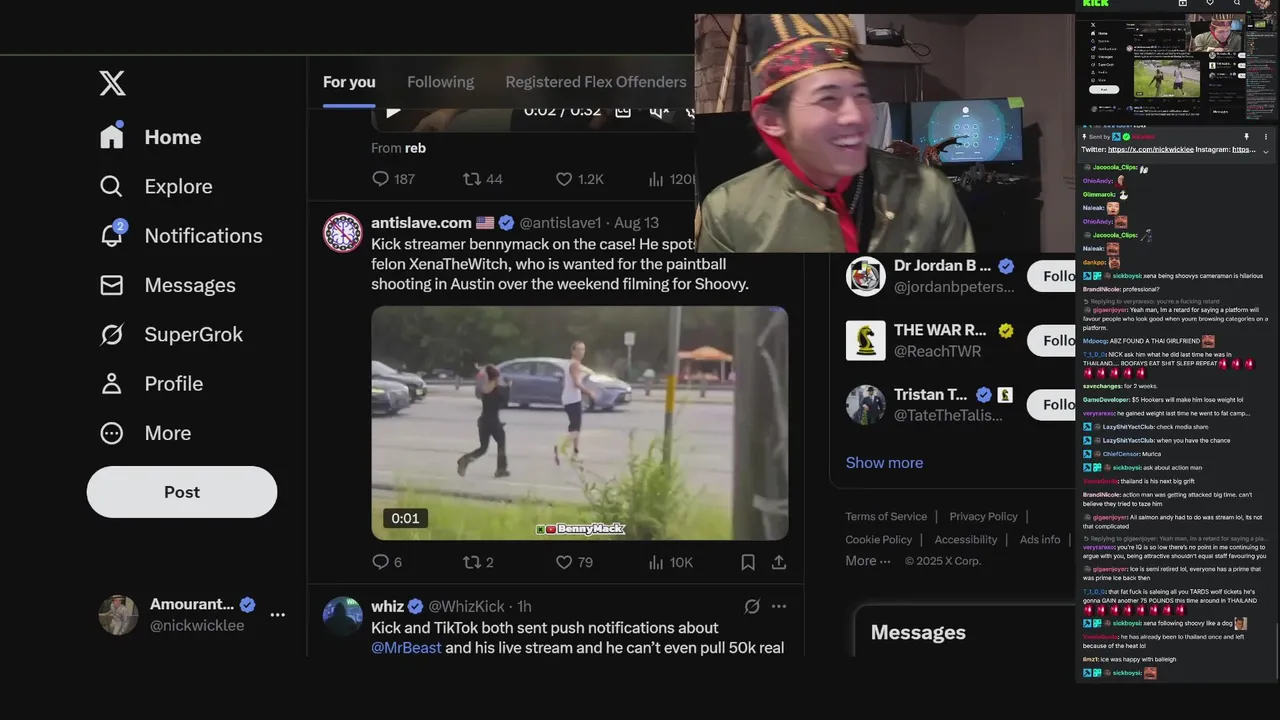Follow Dr Jordan B Peterson
Viewport: 1280px width, 720px height.
[x=1051, y=276]
